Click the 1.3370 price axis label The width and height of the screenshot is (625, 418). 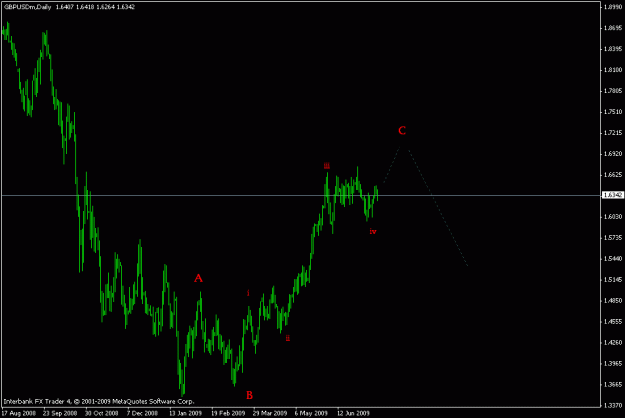613,406
